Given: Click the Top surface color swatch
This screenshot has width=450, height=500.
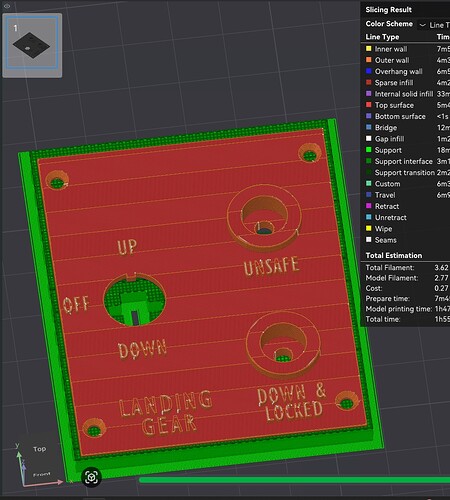Looking at the screenshot, I should pos(368,105).
